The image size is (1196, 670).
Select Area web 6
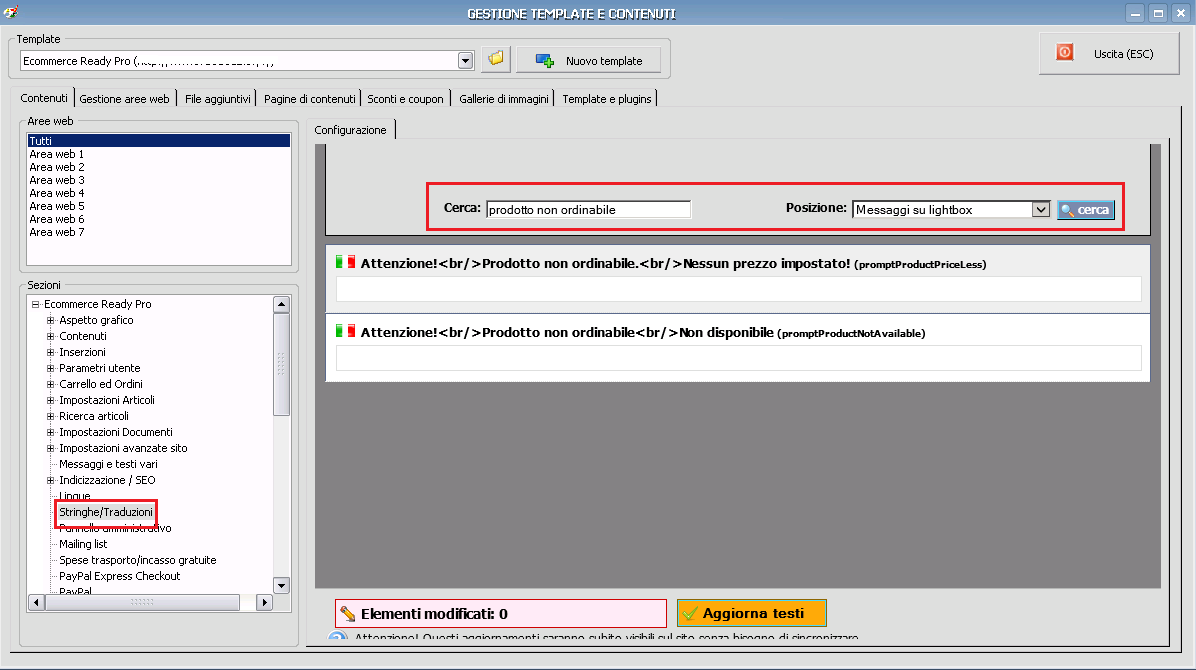(56, 219)
